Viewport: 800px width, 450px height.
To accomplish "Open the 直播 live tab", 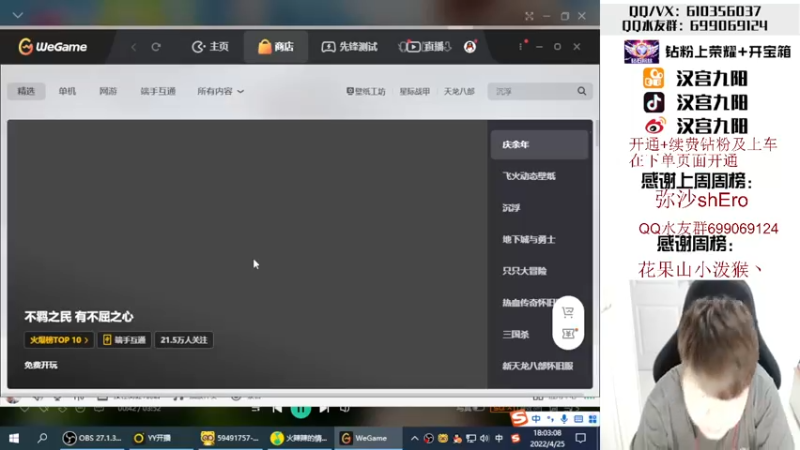I will tap(425, 47).
